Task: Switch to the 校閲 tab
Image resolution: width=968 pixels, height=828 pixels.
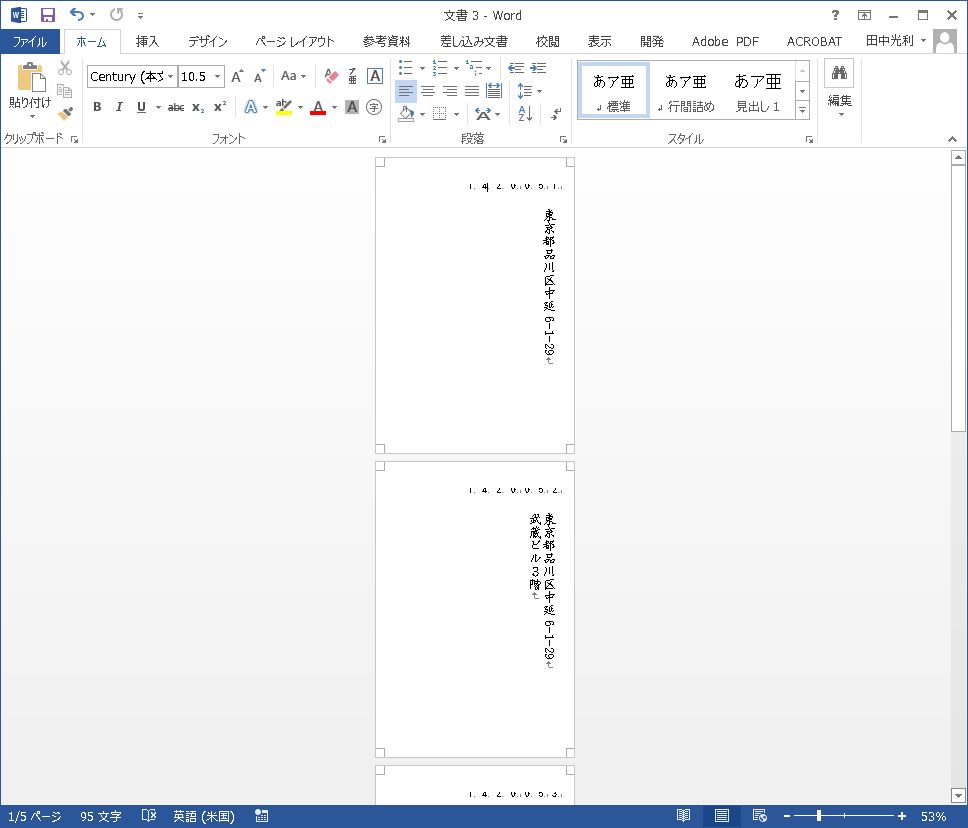Action: 547,41
